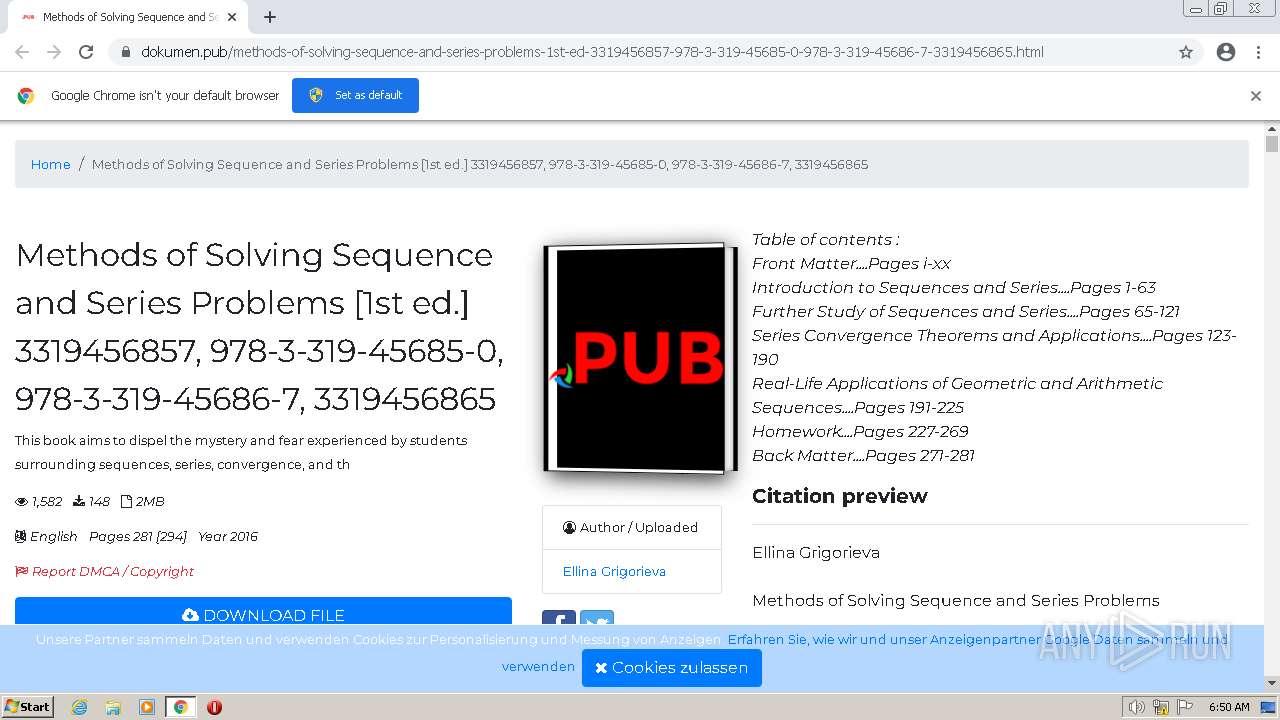Share on Facebook icon
Screen dimensions: 1280x720
click(559, 620)
